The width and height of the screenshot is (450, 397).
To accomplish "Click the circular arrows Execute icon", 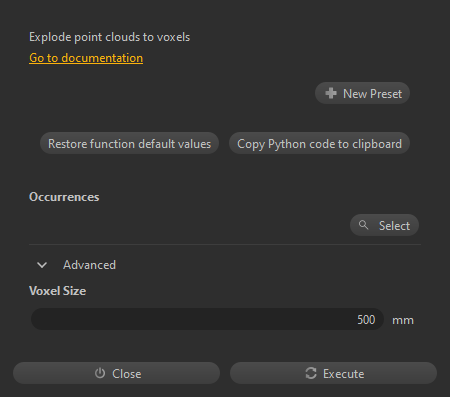I will [311, 373].
